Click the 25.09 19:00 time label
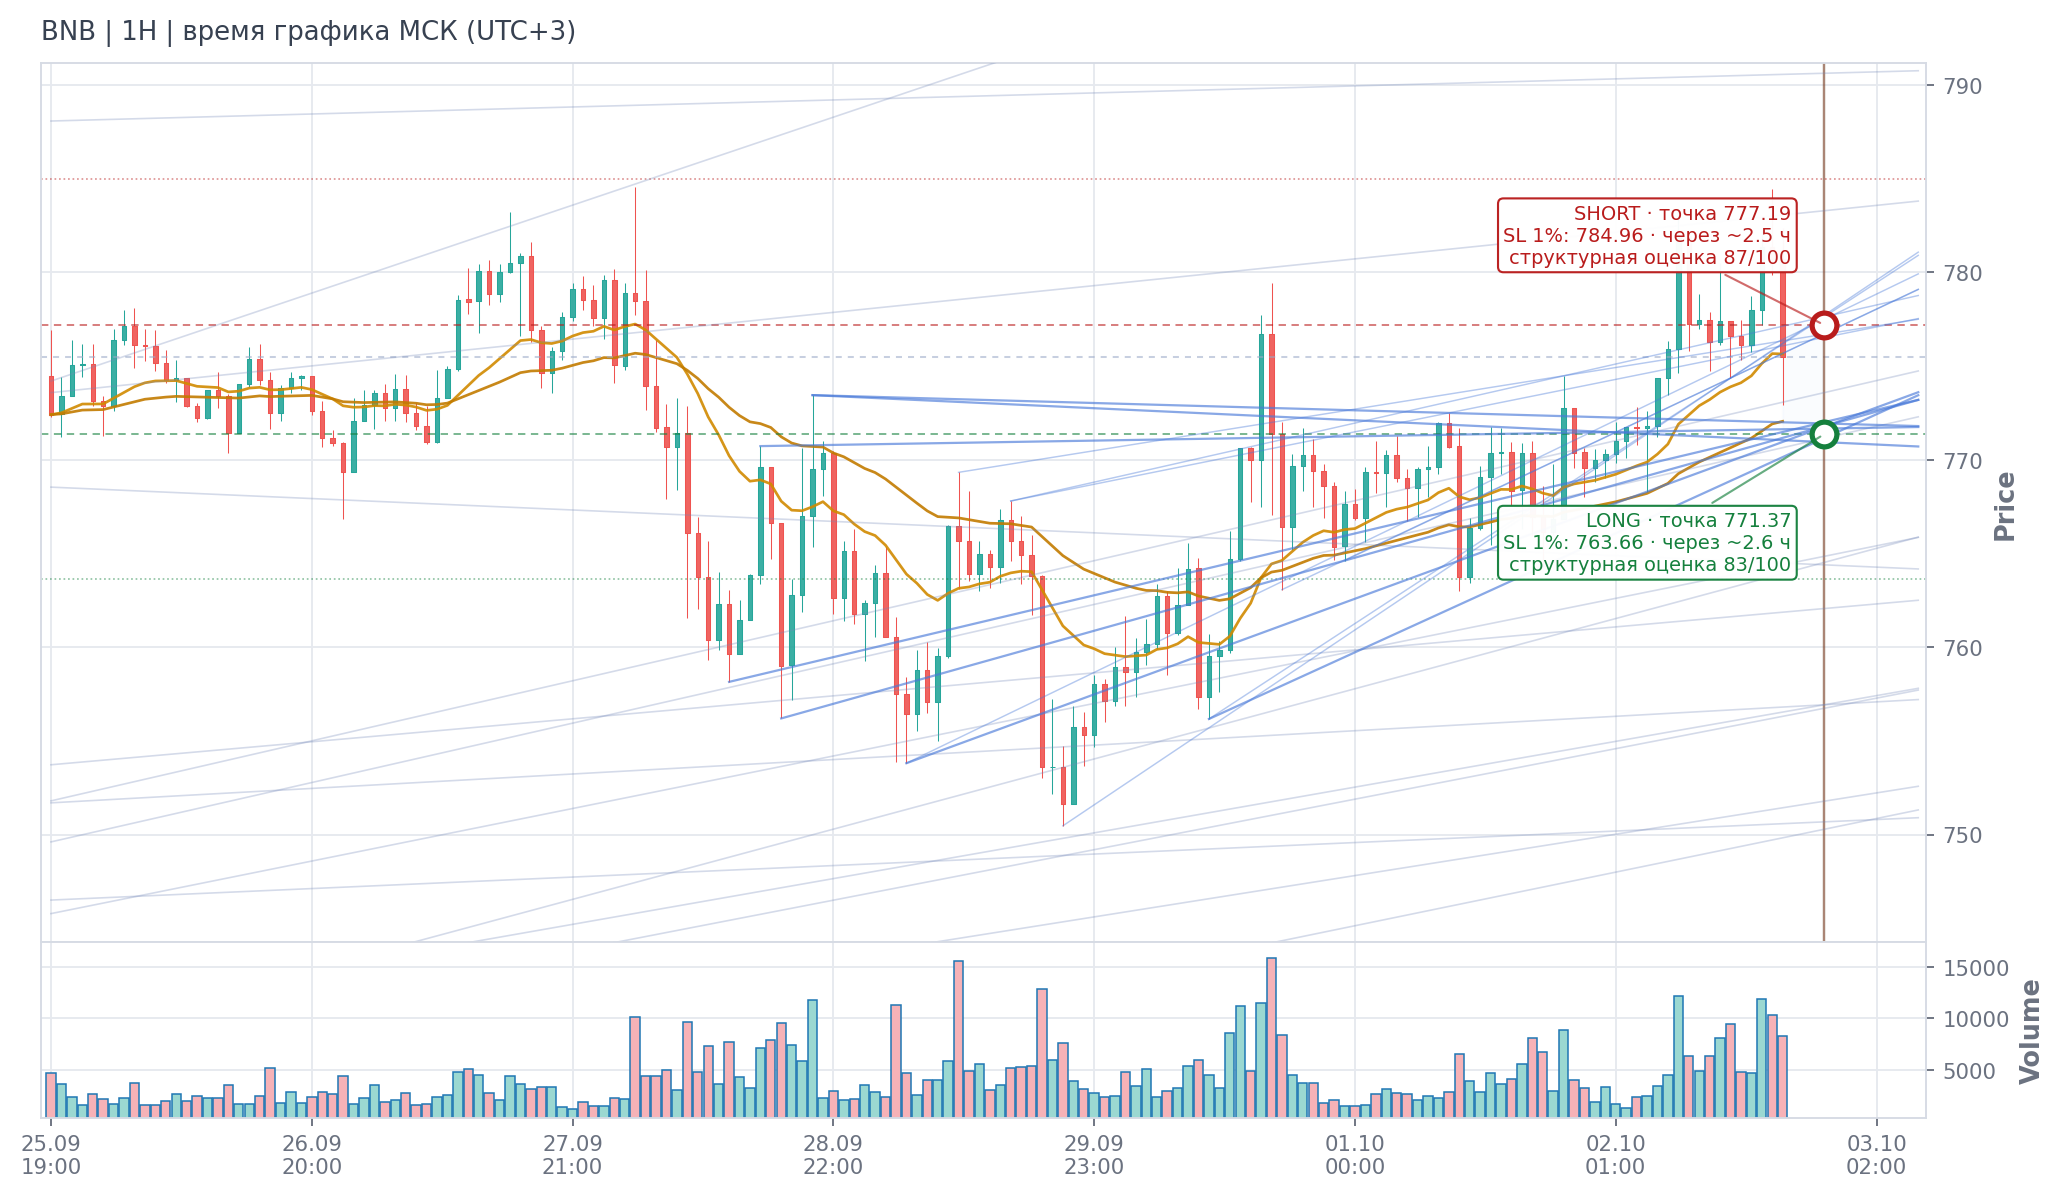This screenshot has height=1198, width=2065. point(51,1155)
